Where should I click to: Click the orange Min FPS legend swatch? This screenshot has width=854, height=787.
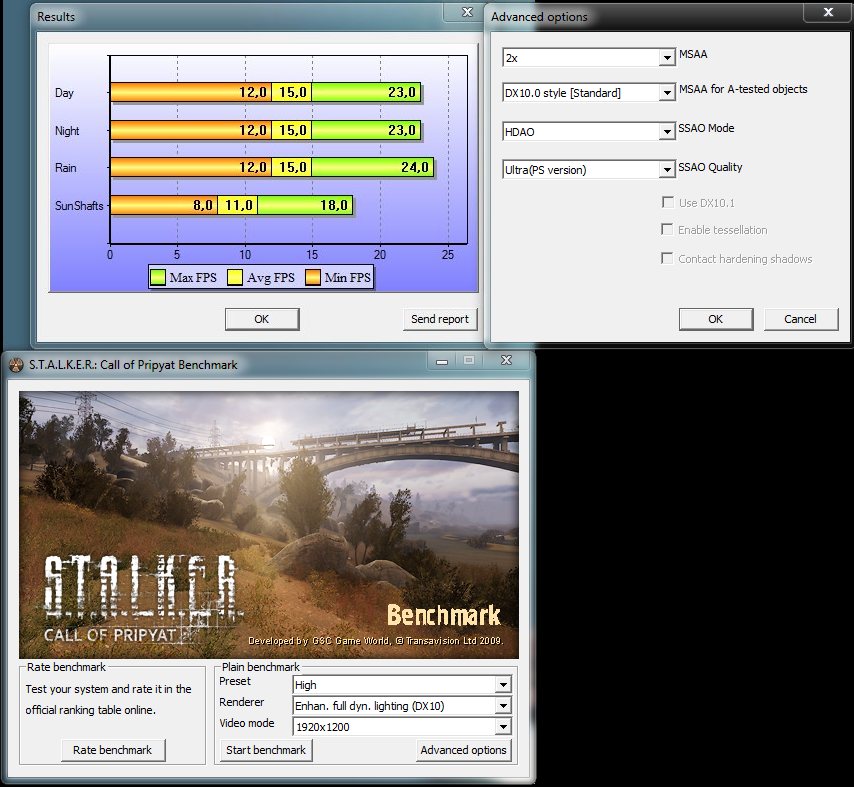(313, 277)
